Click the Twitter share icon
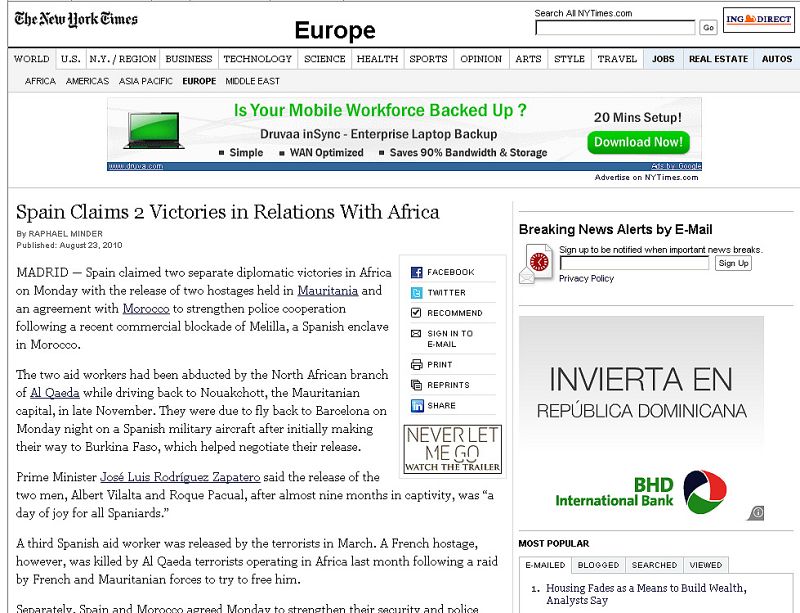This screenshot has width=800, height=613. click(417, 293)
